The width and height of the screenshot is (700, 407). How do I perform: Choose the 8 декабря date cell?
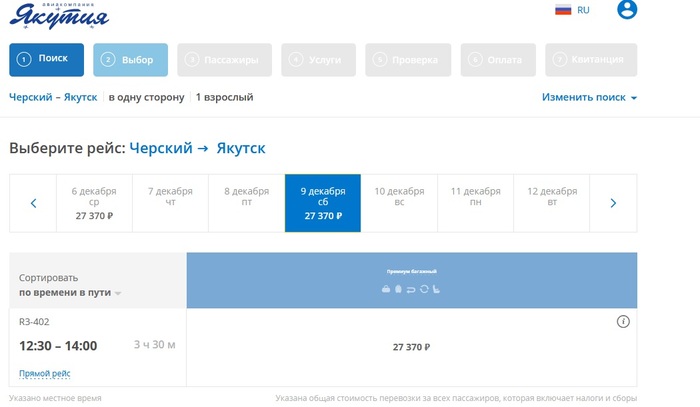coord(247,204)
